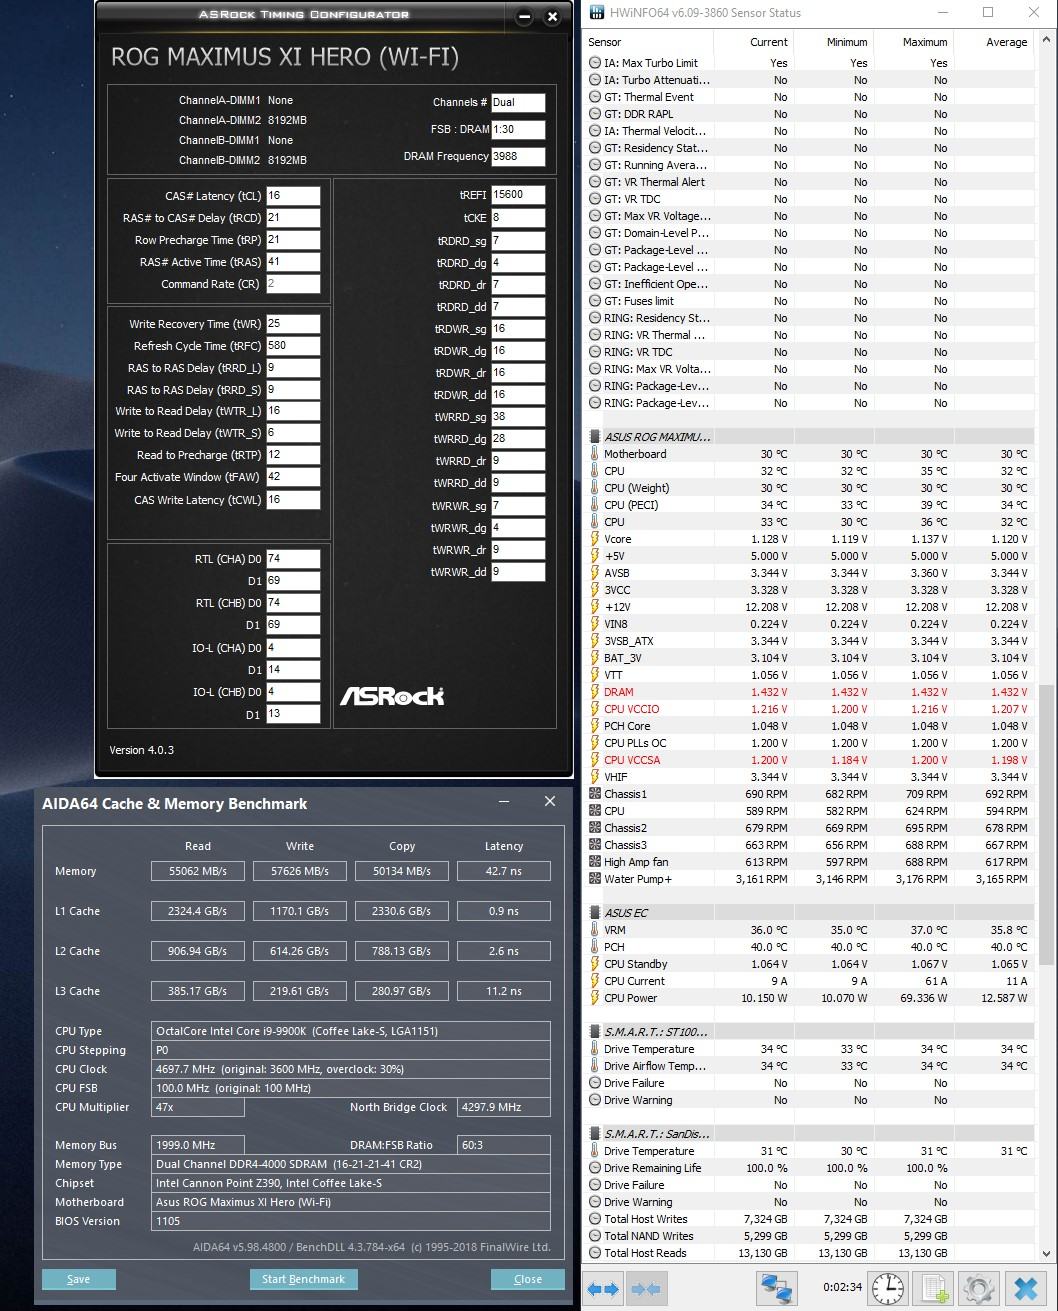The height and width of the screenshot is (1311, 1058).
Task: Click the thermometer icon beside Motherboard
Action: pyautogui.click(x=595, y=454)
